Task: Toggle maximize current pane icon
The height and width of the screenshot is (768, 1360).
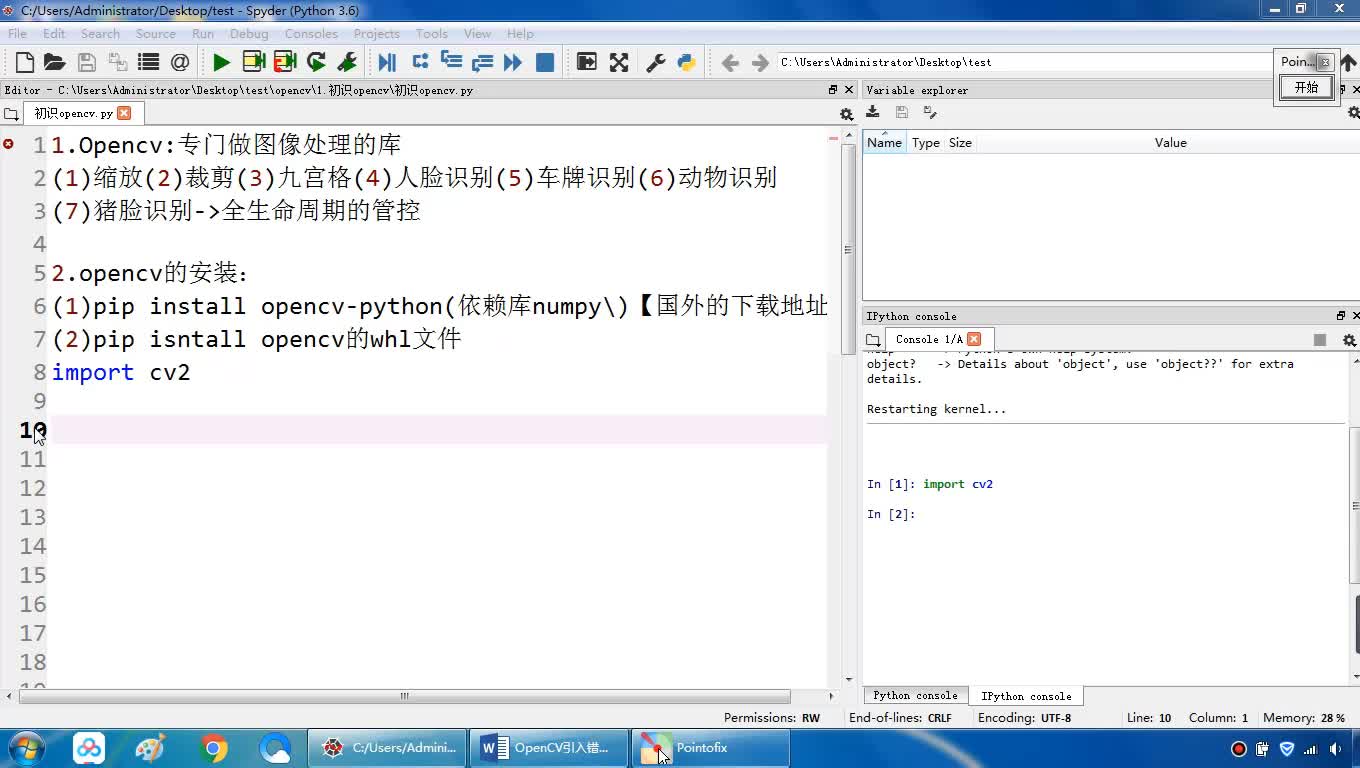Action: click(587, 62)
